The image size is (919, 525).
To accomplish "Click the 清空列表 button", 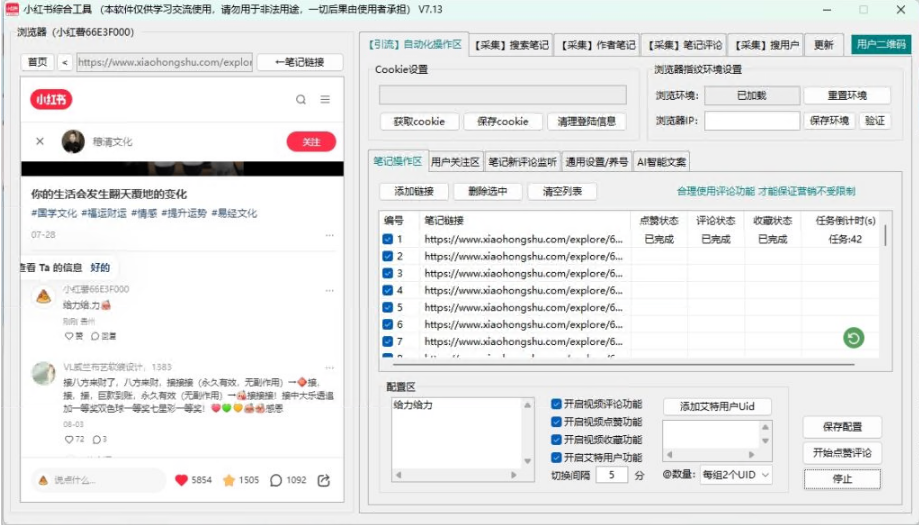I will point(562,191).
